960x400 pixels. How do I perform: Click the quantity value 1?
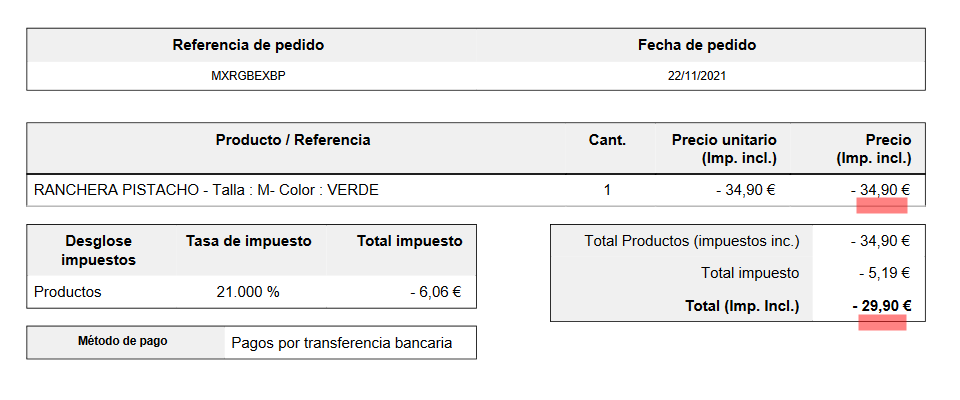pos(607,191)
